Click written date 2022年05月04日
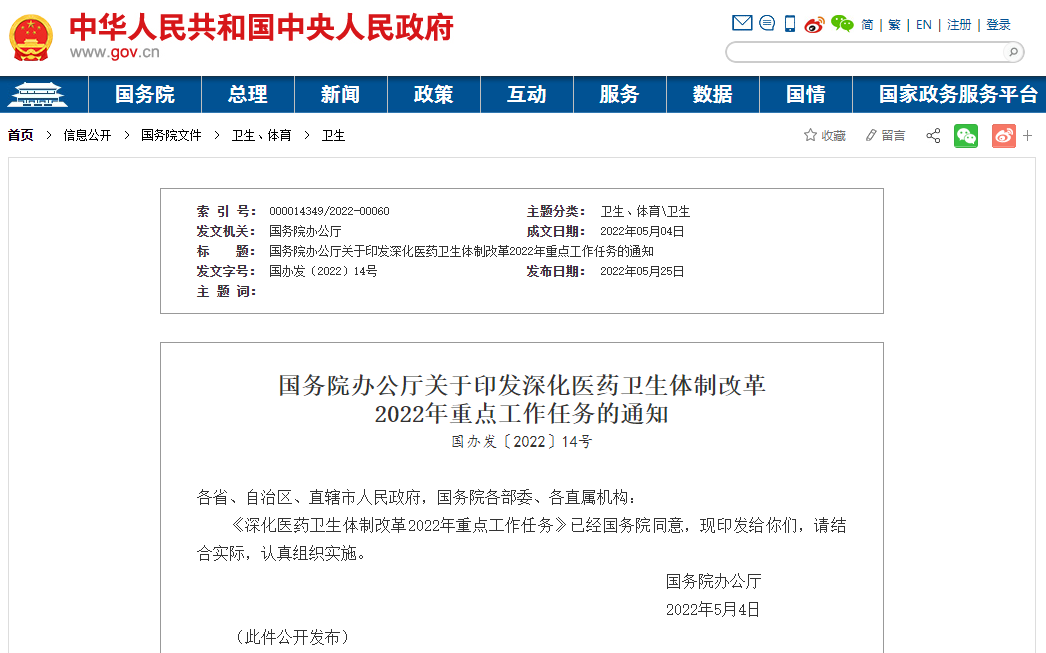The width and height of the screenshot is (1046, 653). coord(642,231)
